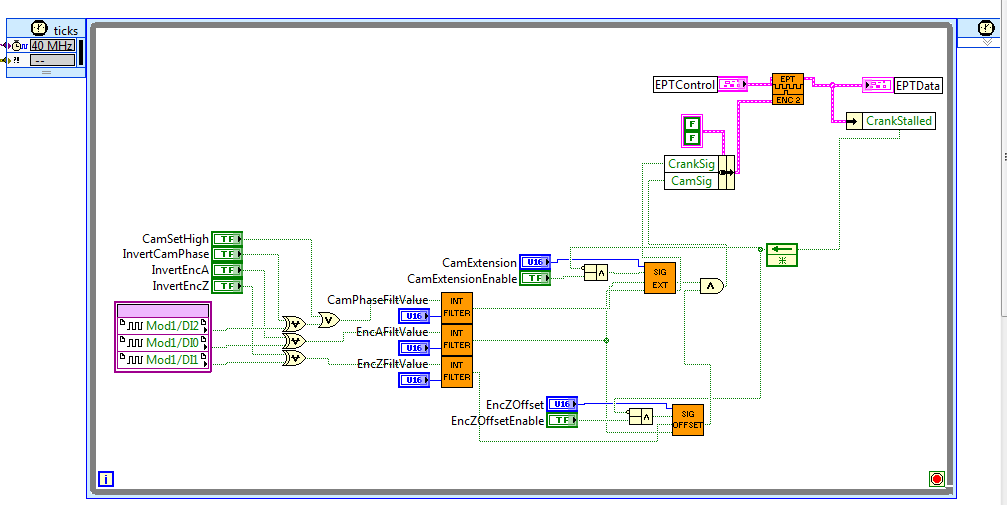Click the EPTControl cluster terminal
Screen dimensions: 1007x505
pos(733,84)
